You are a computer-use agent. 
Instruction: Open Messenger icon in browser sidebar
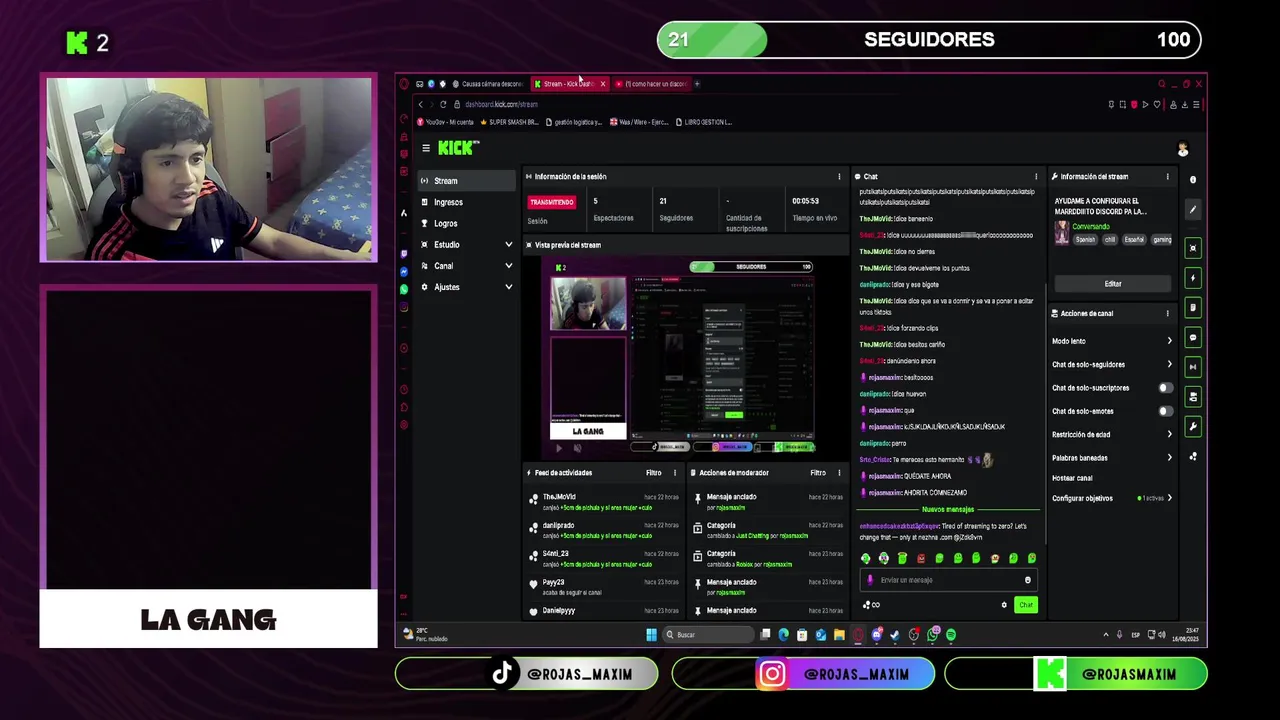tap(404, 272)
